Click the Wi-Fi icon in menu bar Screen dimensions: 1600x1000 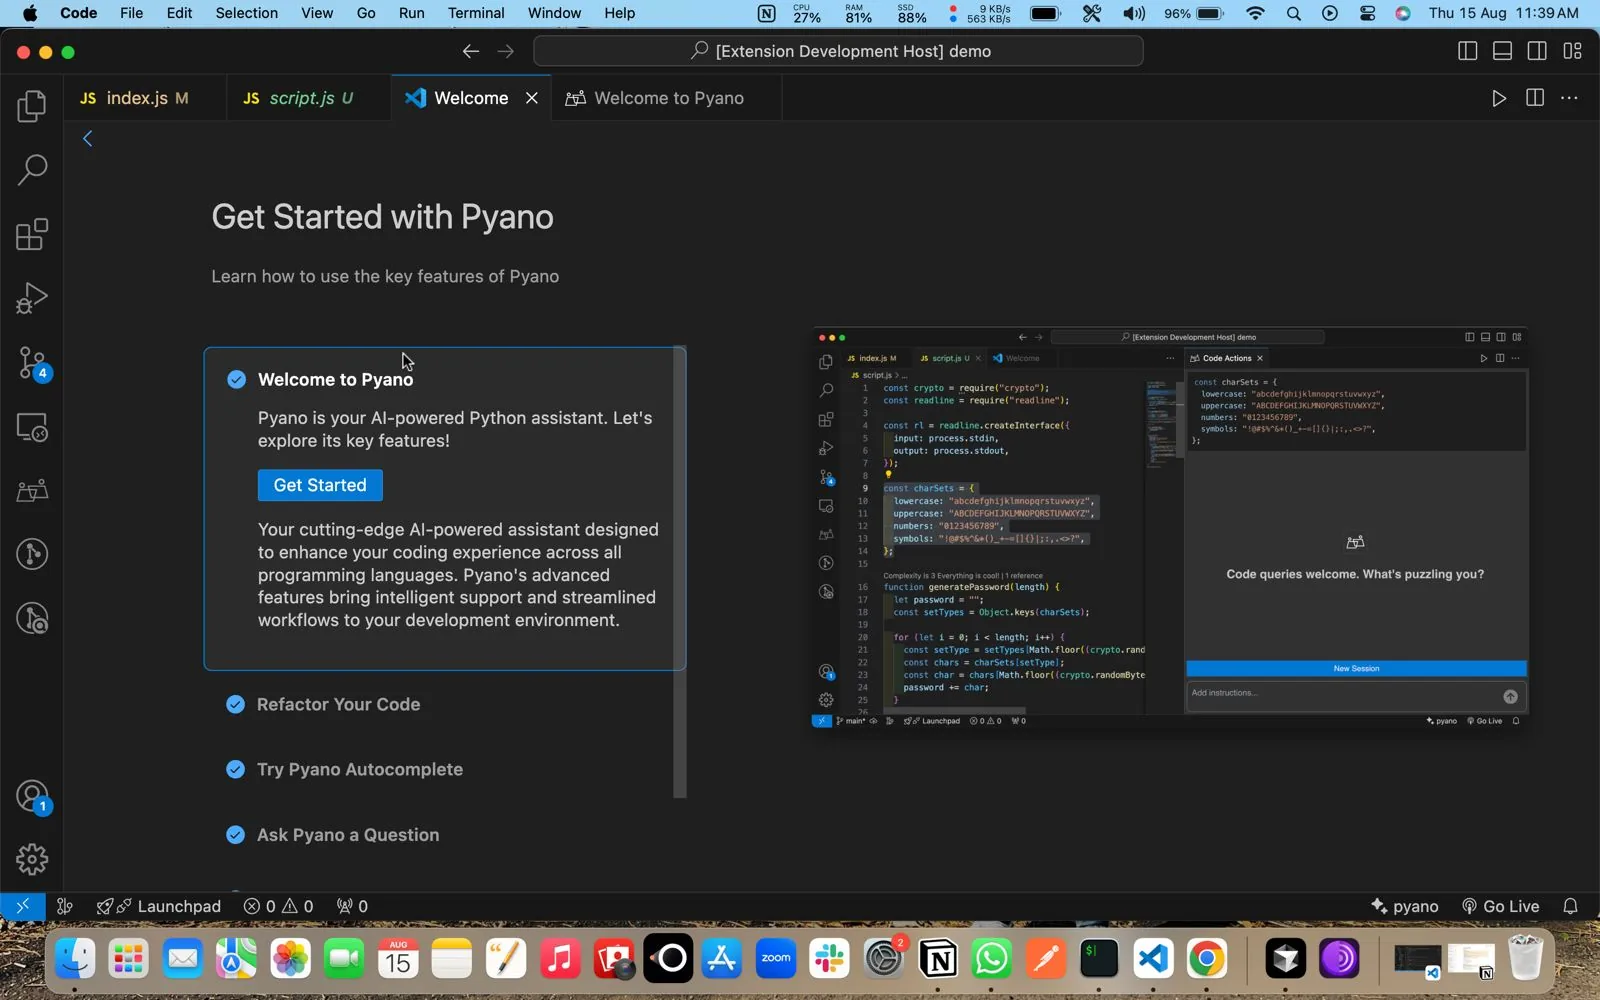tap(1255, 13)
